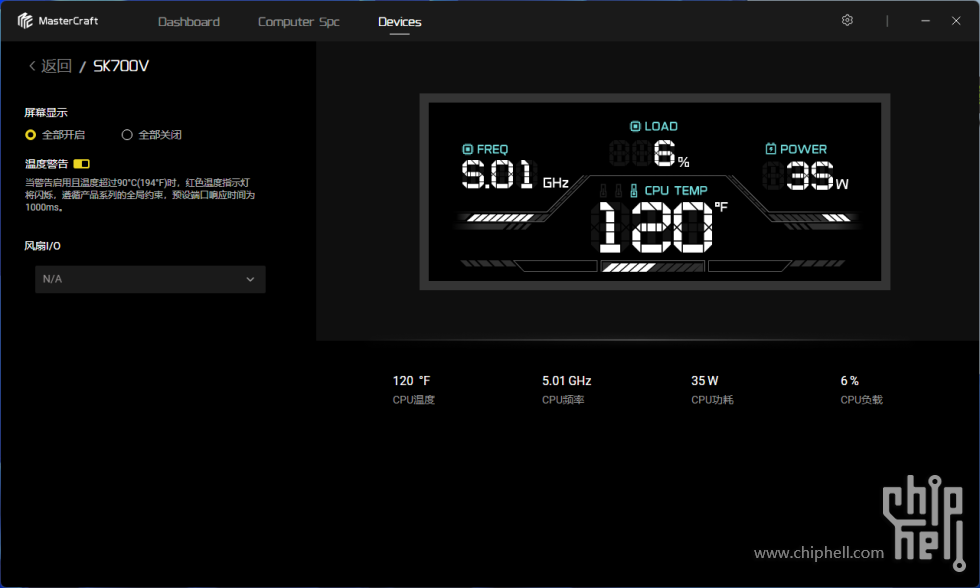Screen dimensions: 980x588
Task: Select the 全部关闭 radio button
Action: [x=127, y=134]
